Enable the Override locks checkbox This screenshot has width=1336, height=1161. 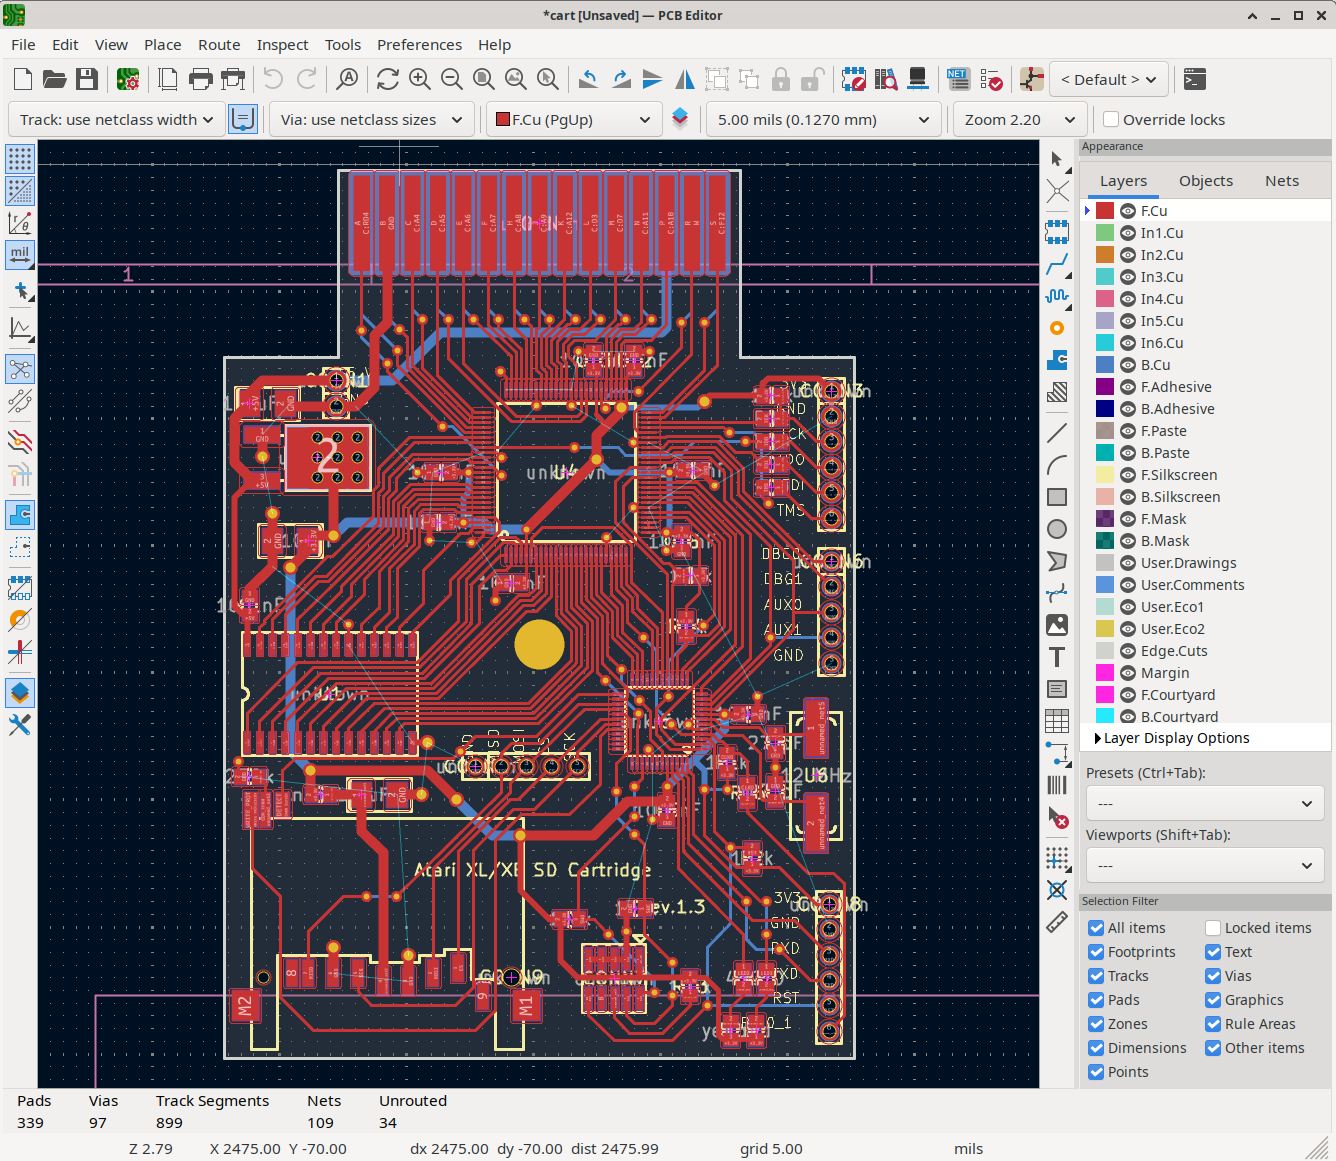point(1110,119)
